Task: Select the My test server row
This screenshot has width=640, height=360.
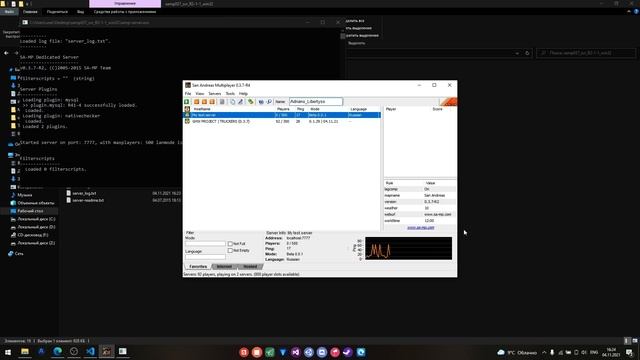Action: coord(282,115)
